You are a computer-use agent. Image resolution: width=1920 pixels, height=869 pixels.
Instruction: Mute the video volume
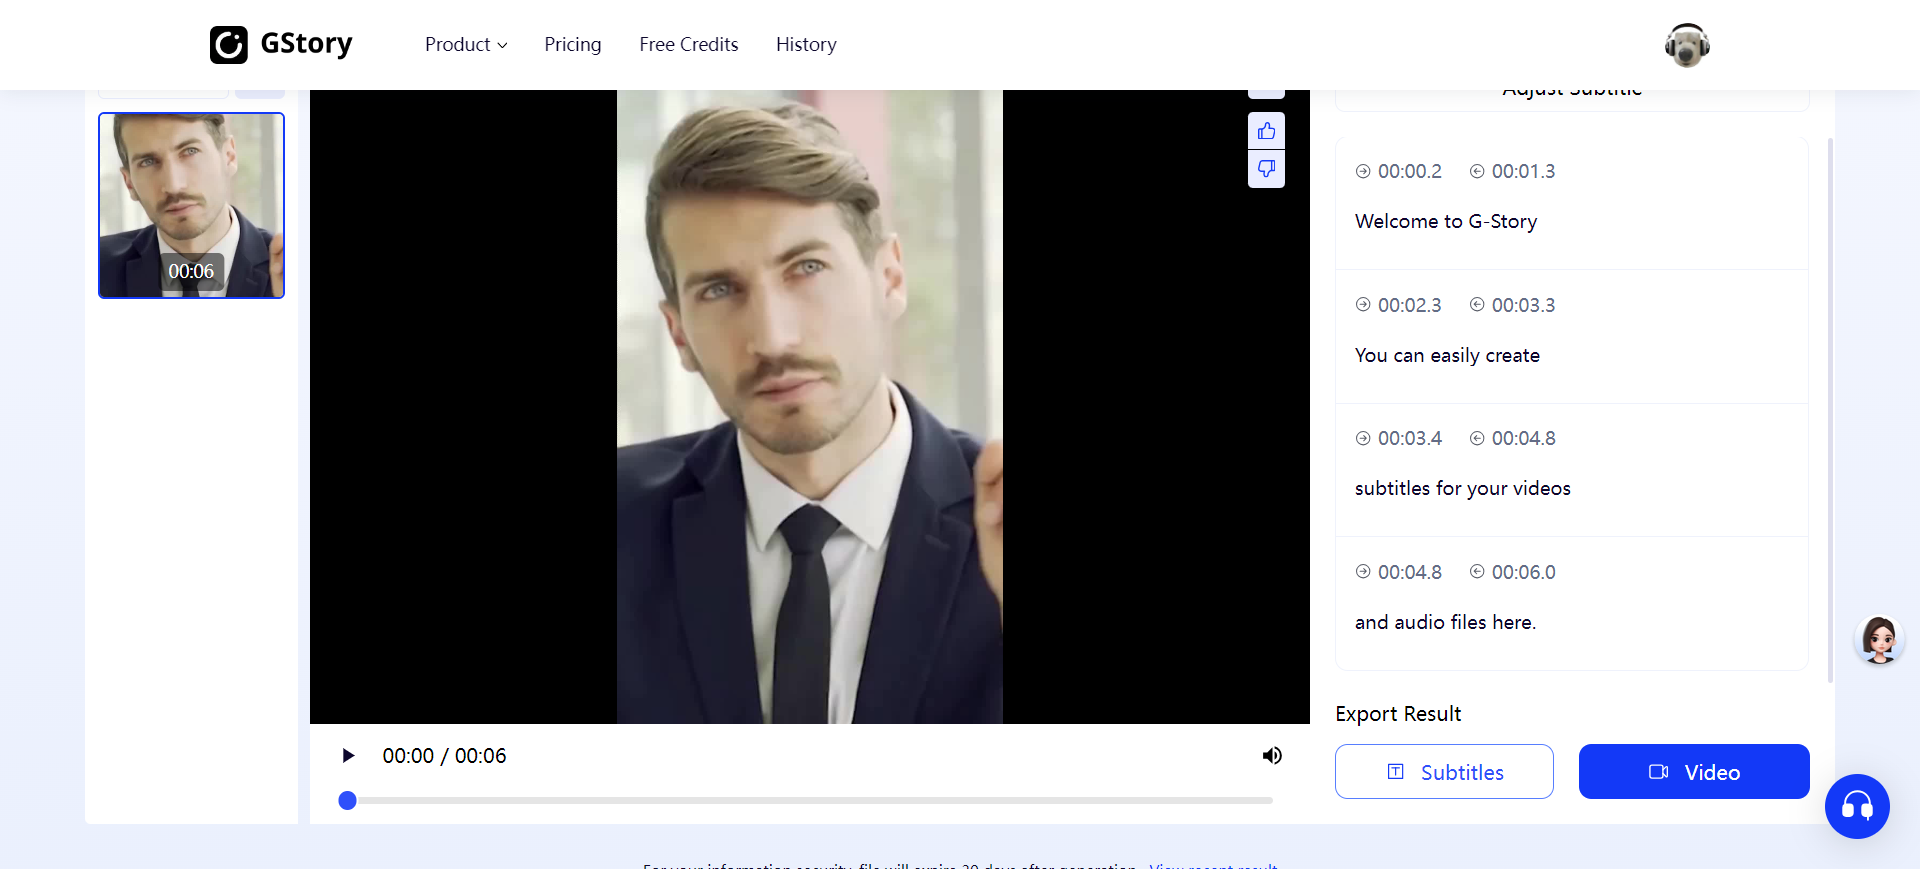click(x=1272, y=756)
